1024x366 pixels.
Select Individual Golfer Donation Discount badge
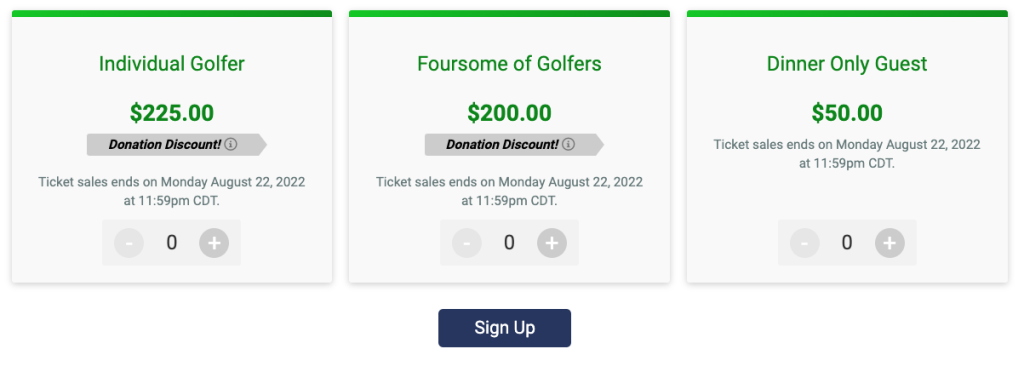coord(176,144)
